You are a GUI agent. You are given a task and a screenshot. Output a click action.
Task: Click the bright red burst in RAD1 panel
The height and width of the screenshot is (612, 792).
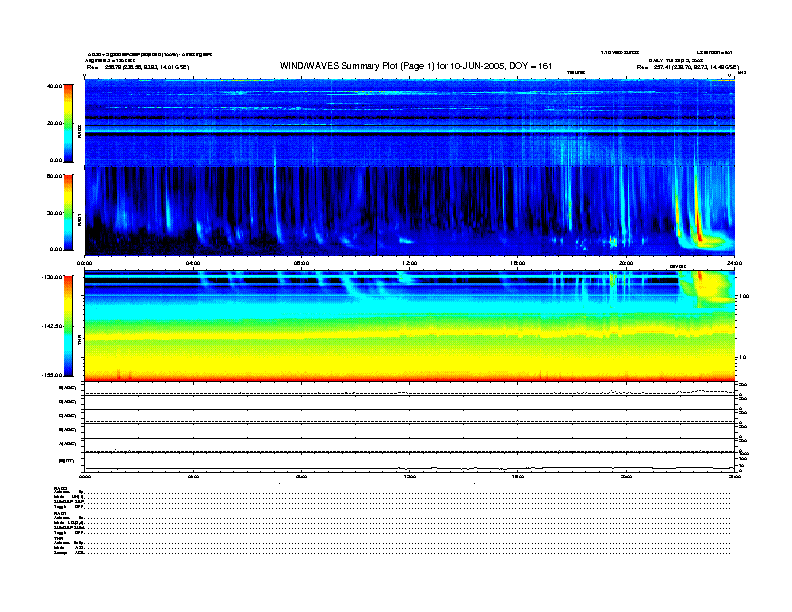[699, 217]
